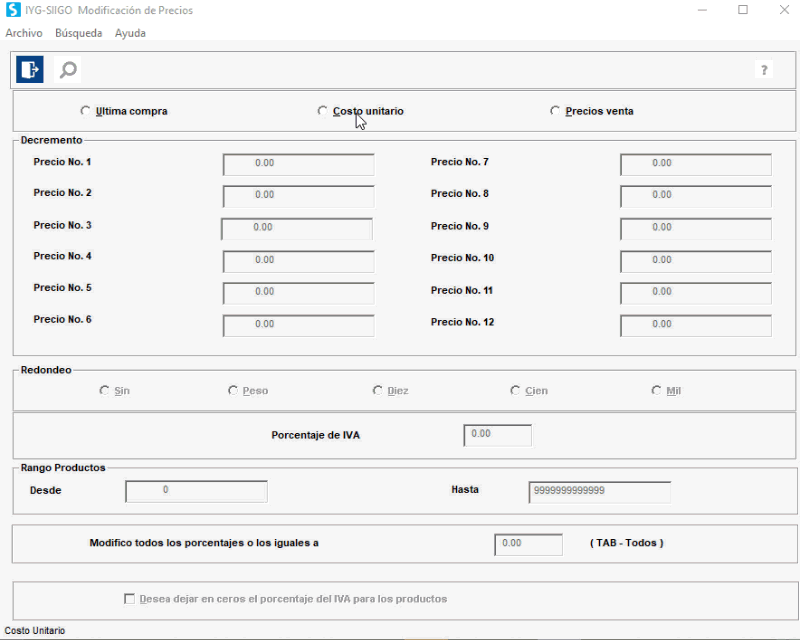Open the Ayuda menu
800x640 pixels.
(x=130, y=33)
